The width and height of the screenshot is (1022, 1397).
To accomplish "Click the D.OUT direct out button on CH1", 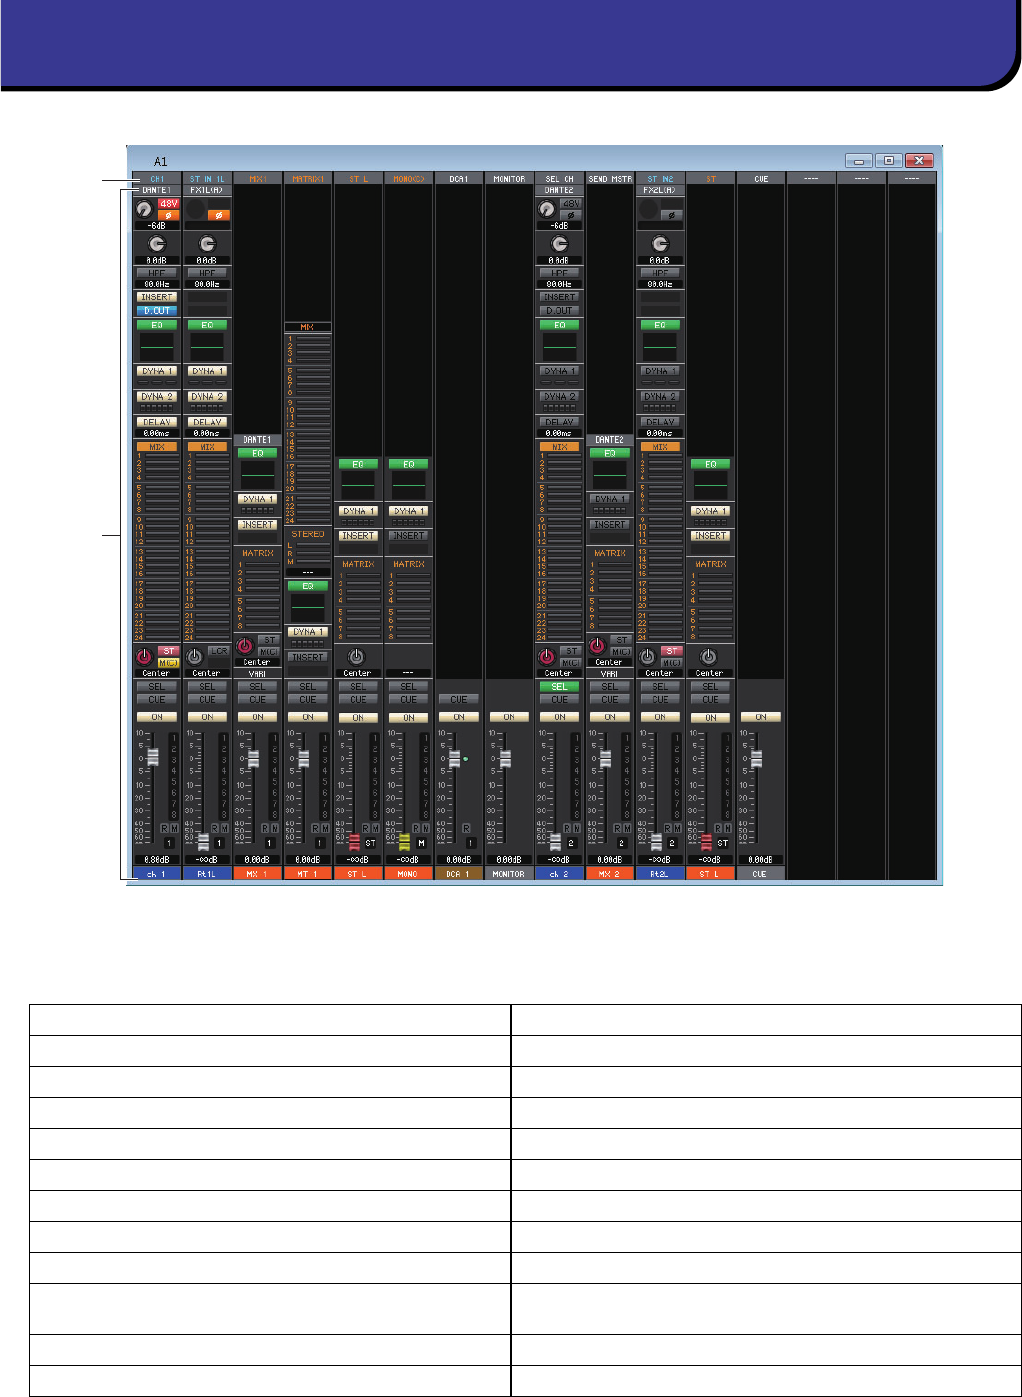I will click(x=157, y=311).
